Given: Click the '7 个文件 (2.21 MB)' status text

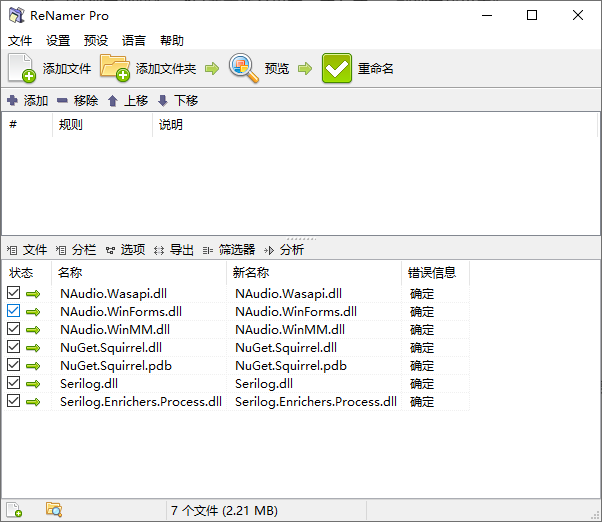Looking at the screenshot, I should click(x=224, y=510).
